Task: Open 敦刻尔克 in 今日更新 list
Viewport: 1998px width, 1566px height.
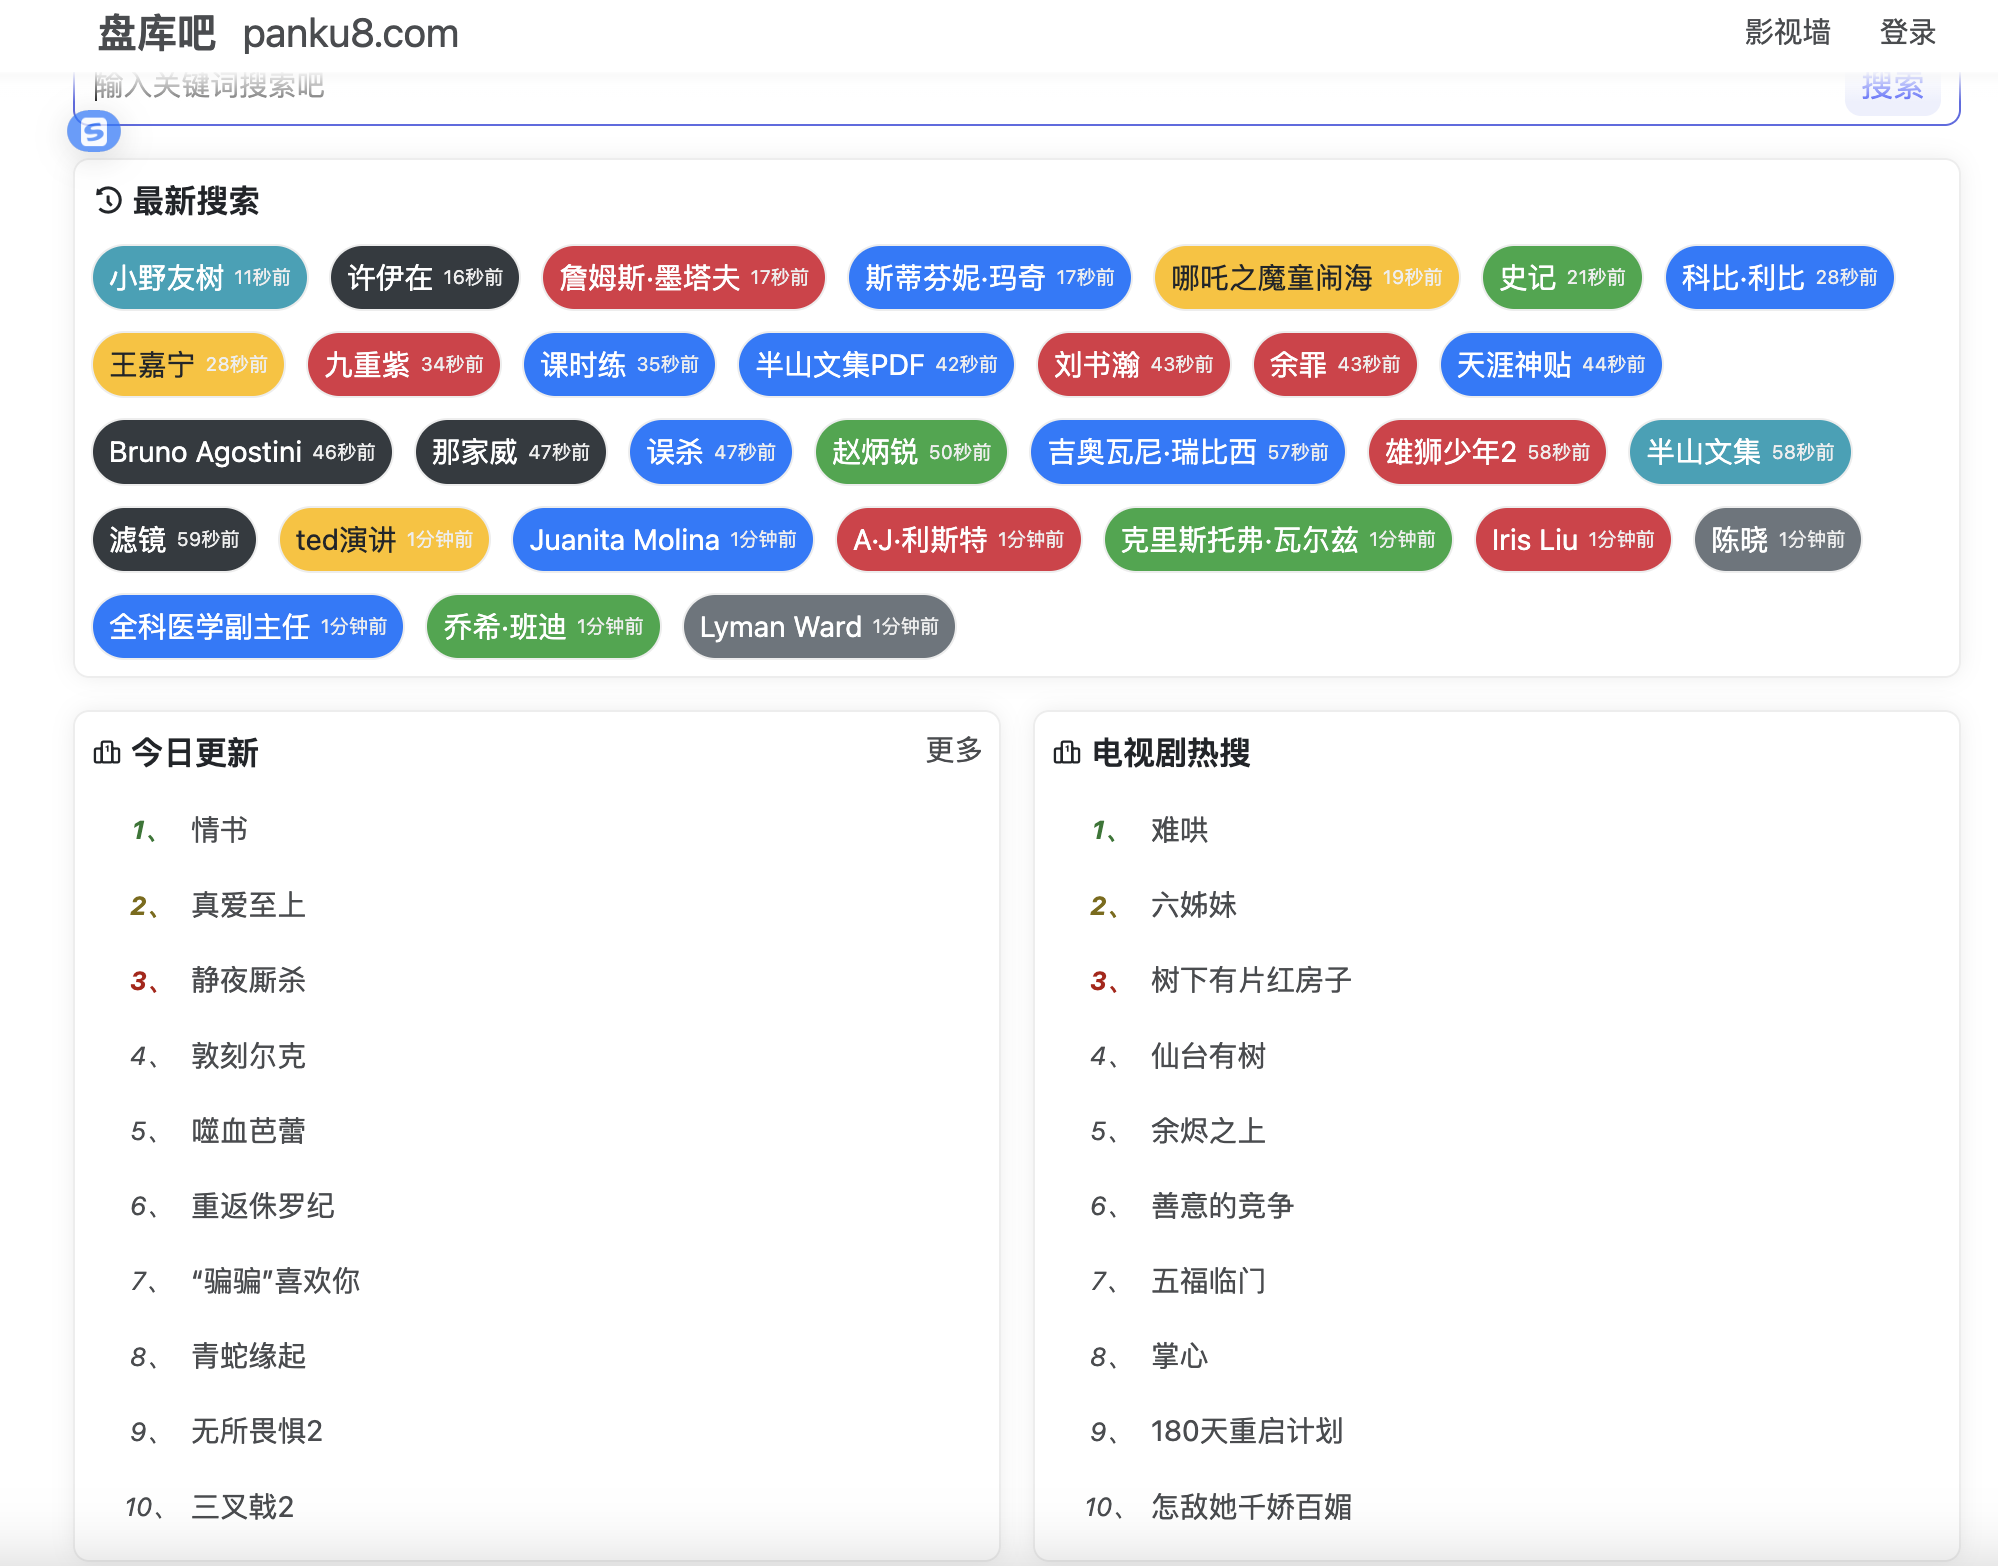Action: (x=248, y=1056)
